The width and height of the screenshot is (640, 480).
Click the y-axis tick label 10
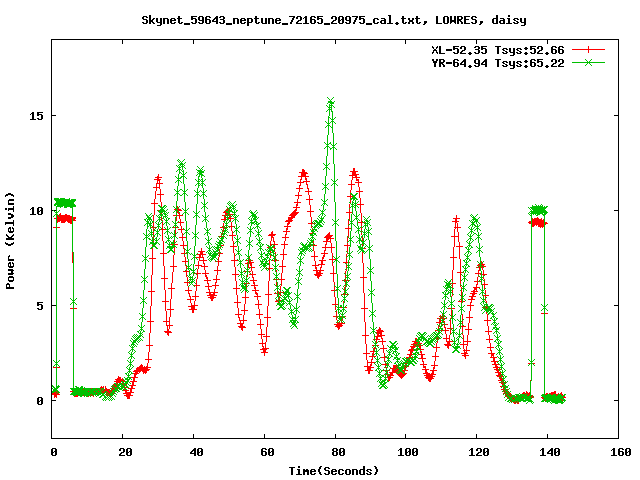click(36, 211)
